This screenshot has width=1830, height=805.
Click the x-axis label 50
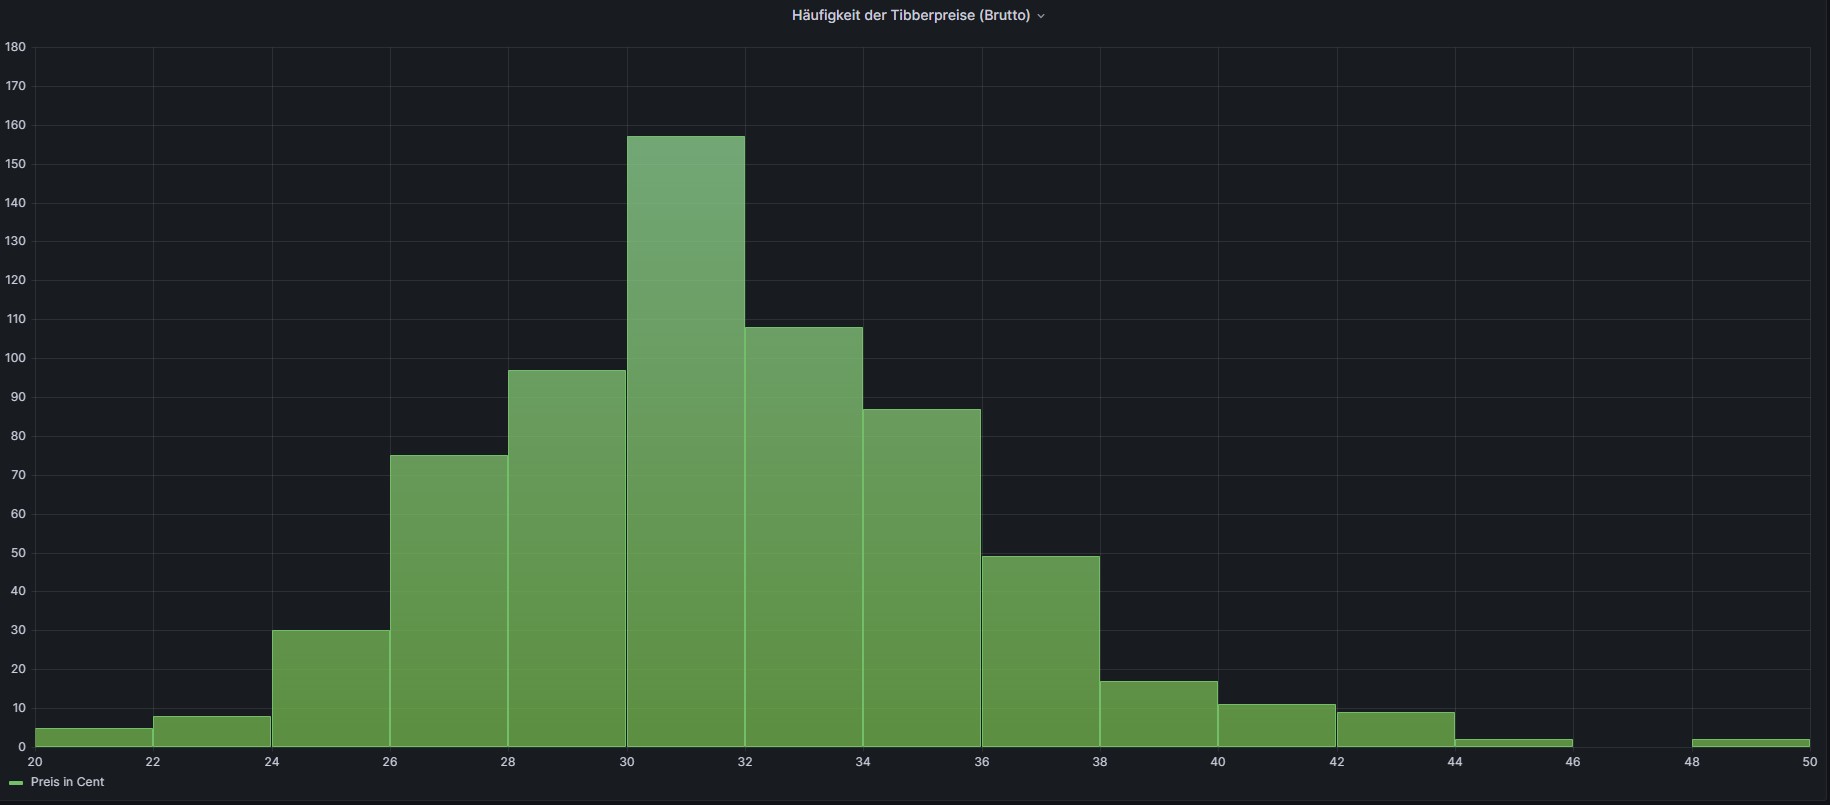coord(1809,762)
